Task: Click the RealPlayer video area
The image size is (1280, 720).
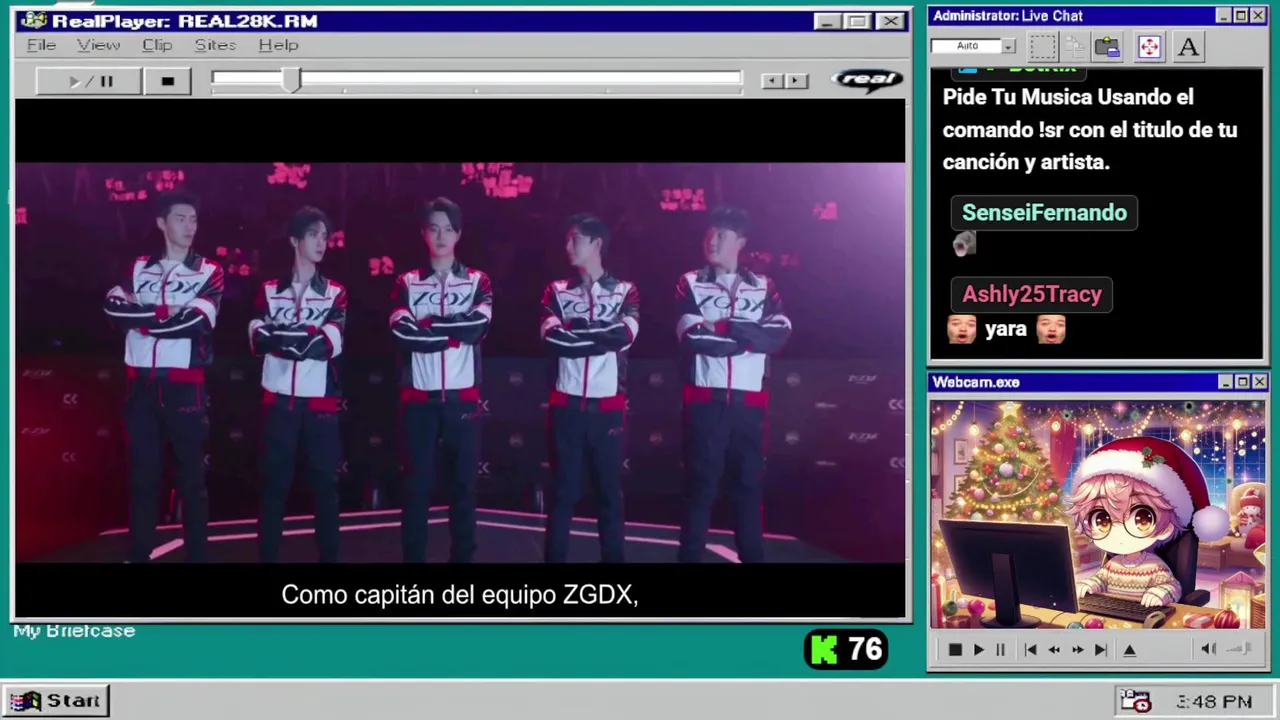Action: tap(460, 359)
